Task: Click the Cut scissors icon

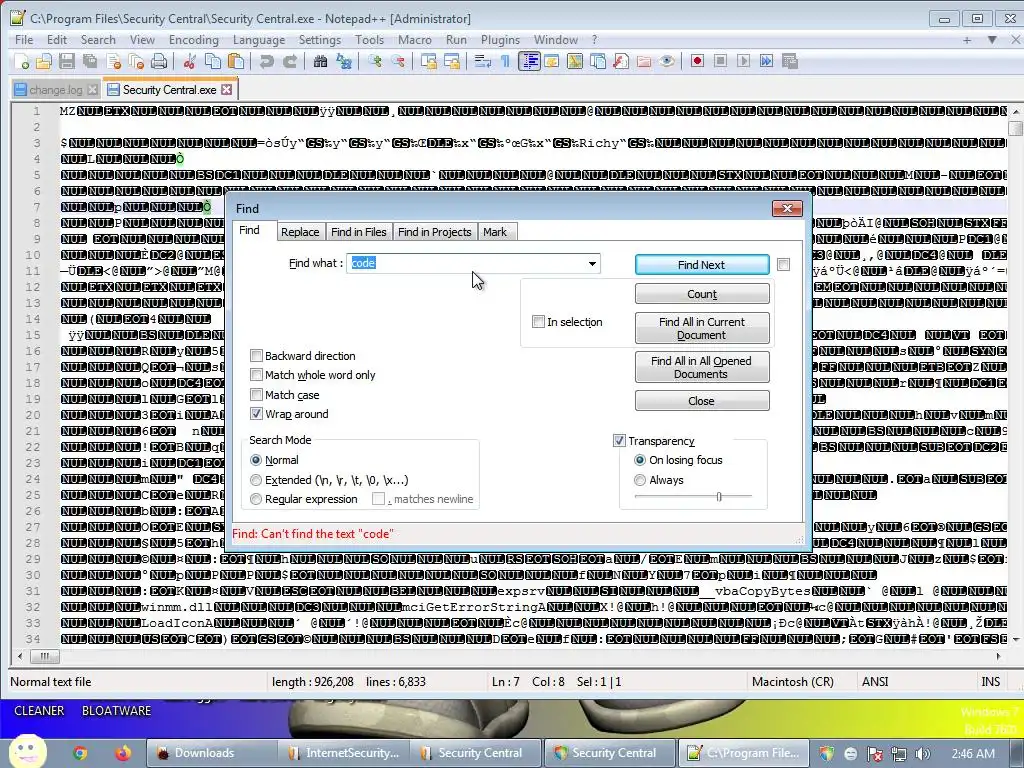Action: (x=189, y=61)
